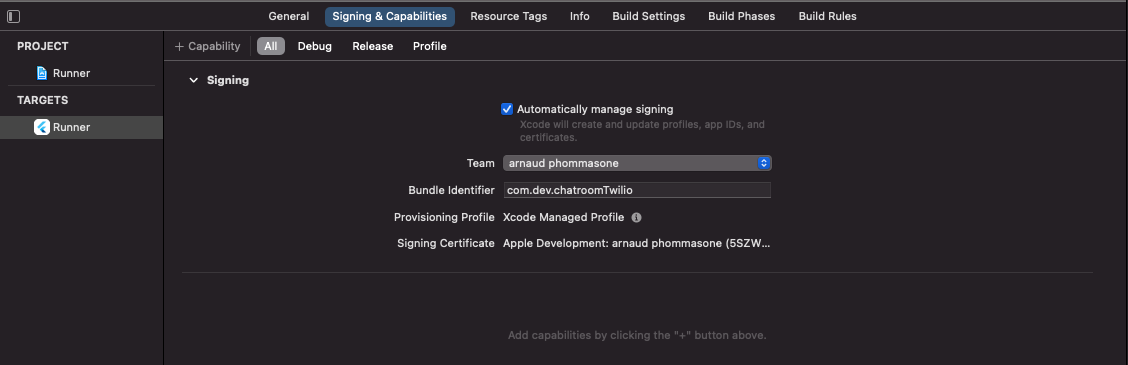The width and height of the screenshot is (1128, 365).
Task: Click the TARGETS section header
Action: pos(42,100)
